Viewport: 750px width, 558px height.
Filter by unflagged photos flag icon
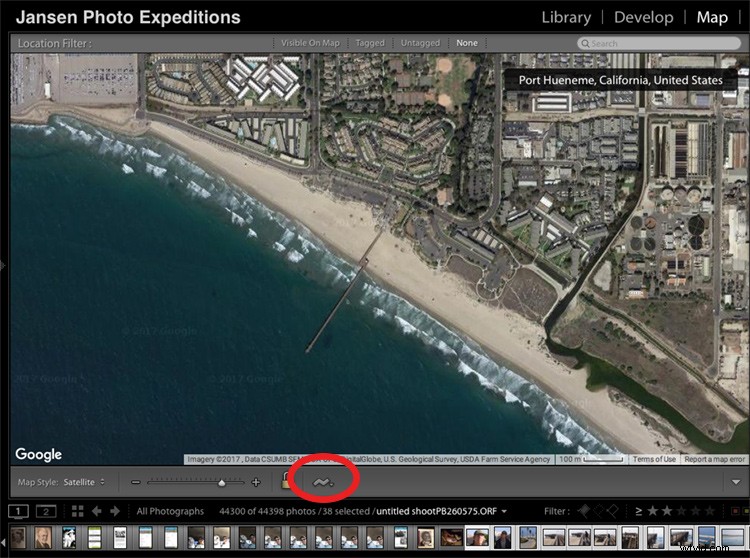pos(598,511)
